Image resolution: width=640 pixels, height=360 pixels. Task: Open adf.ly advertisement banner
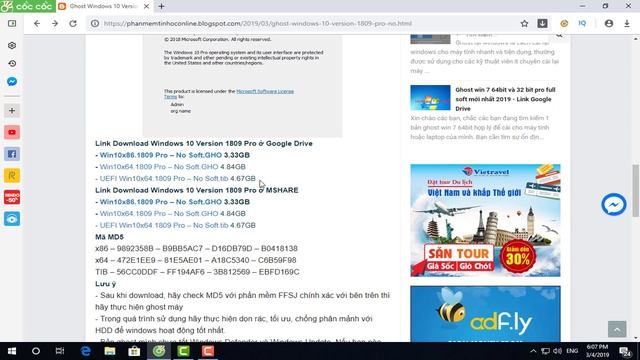[485, 313]
